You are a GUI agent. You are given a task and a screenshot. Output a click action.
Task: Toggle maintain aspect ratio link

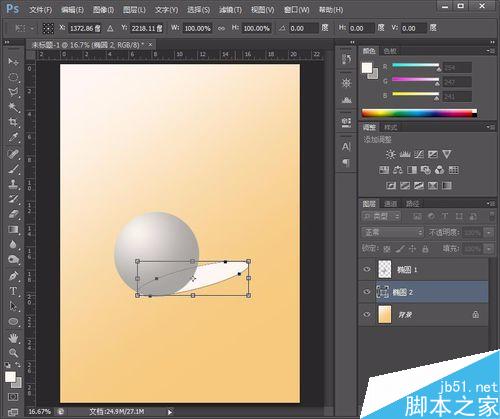pos(221,29)
